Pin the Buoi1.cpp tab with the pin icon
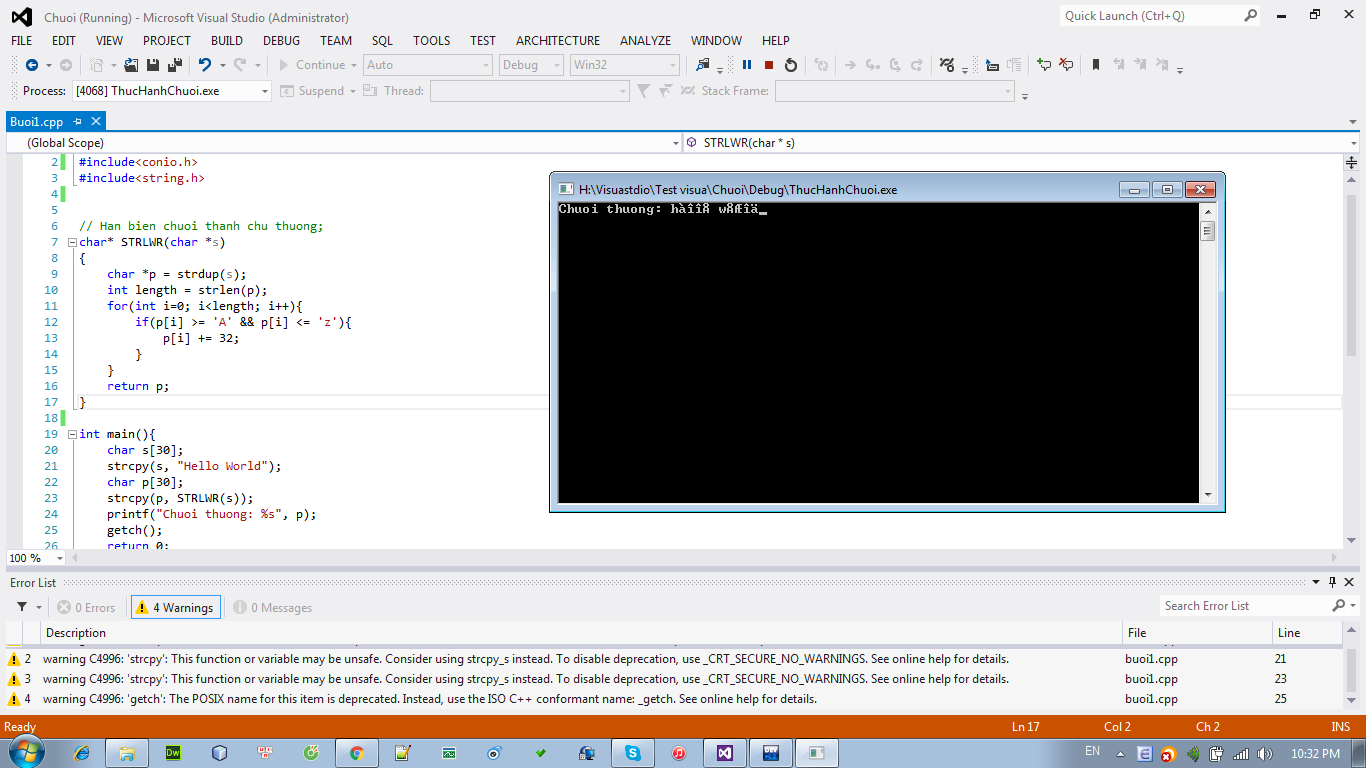The height and width of the screenshot is (768, 1366). coord(78,121)
